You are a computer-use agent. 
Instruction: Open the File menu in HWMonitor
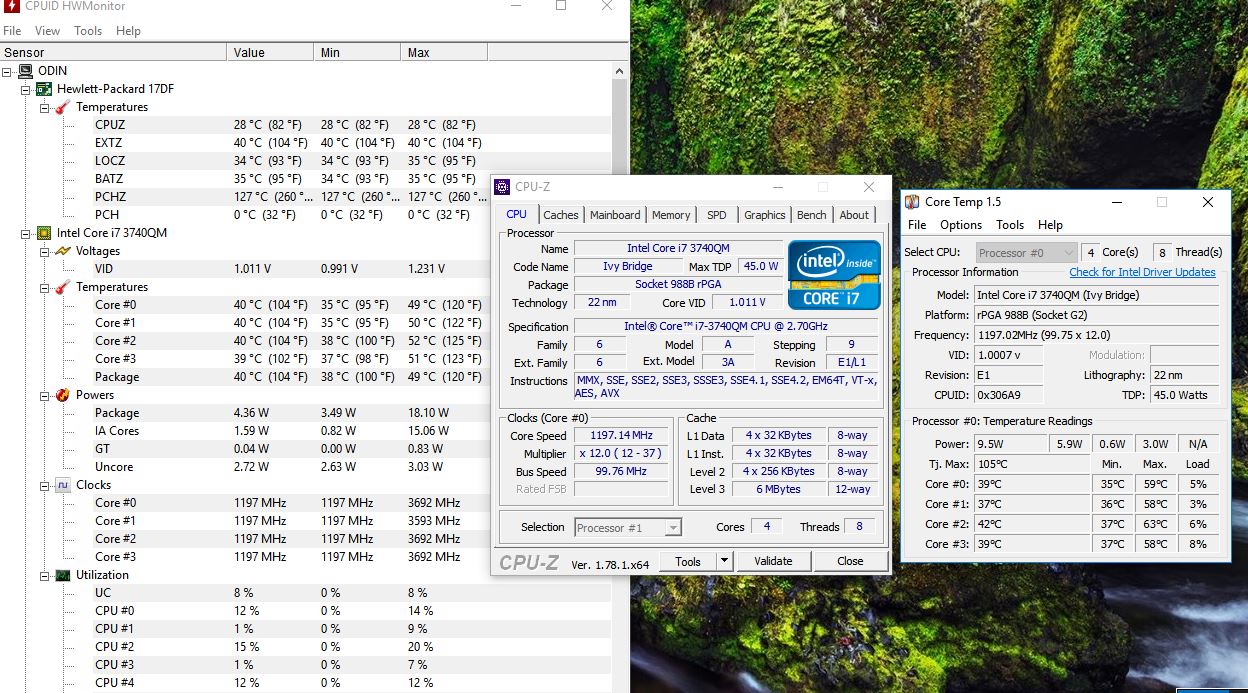point(12,31)
